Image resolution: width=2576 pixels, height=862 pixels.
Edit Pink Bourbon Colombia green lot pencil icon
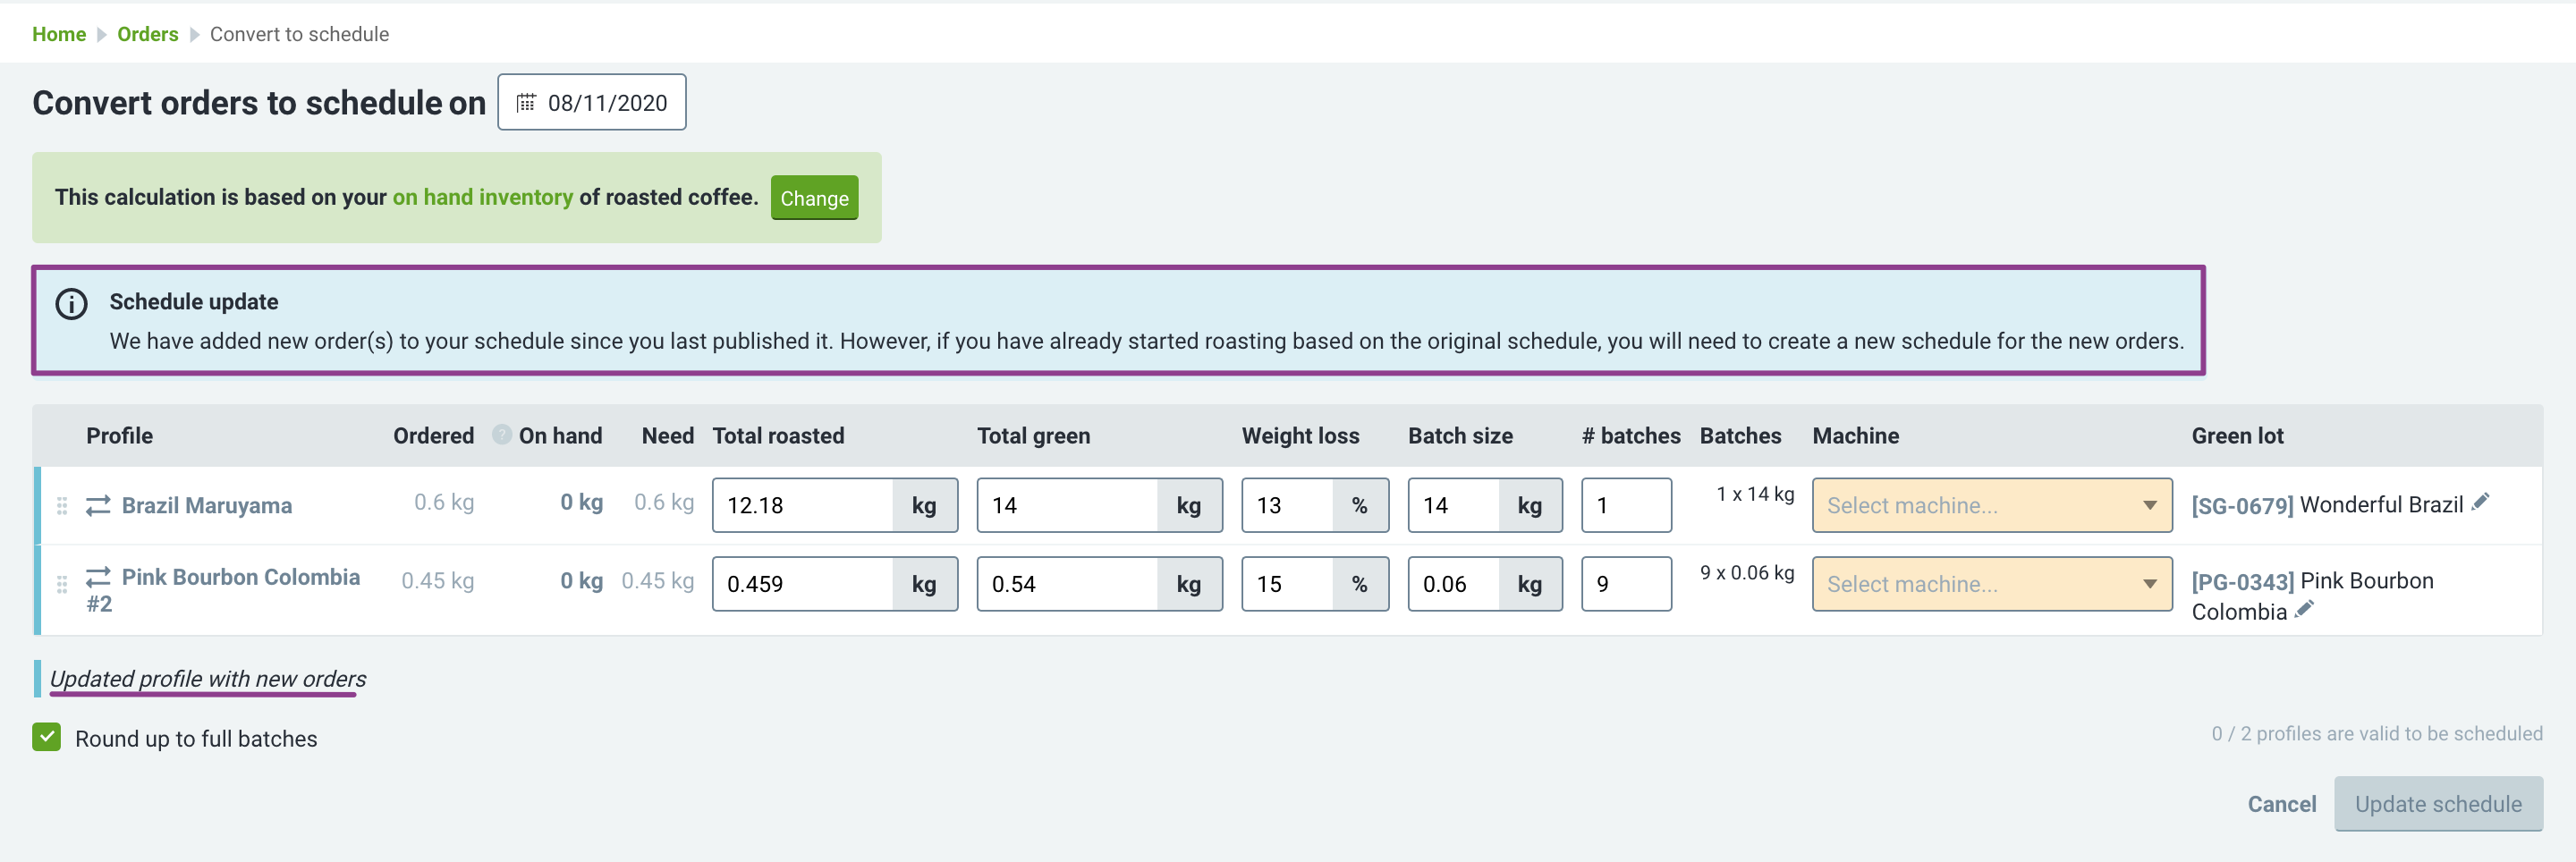[2304, 609]
